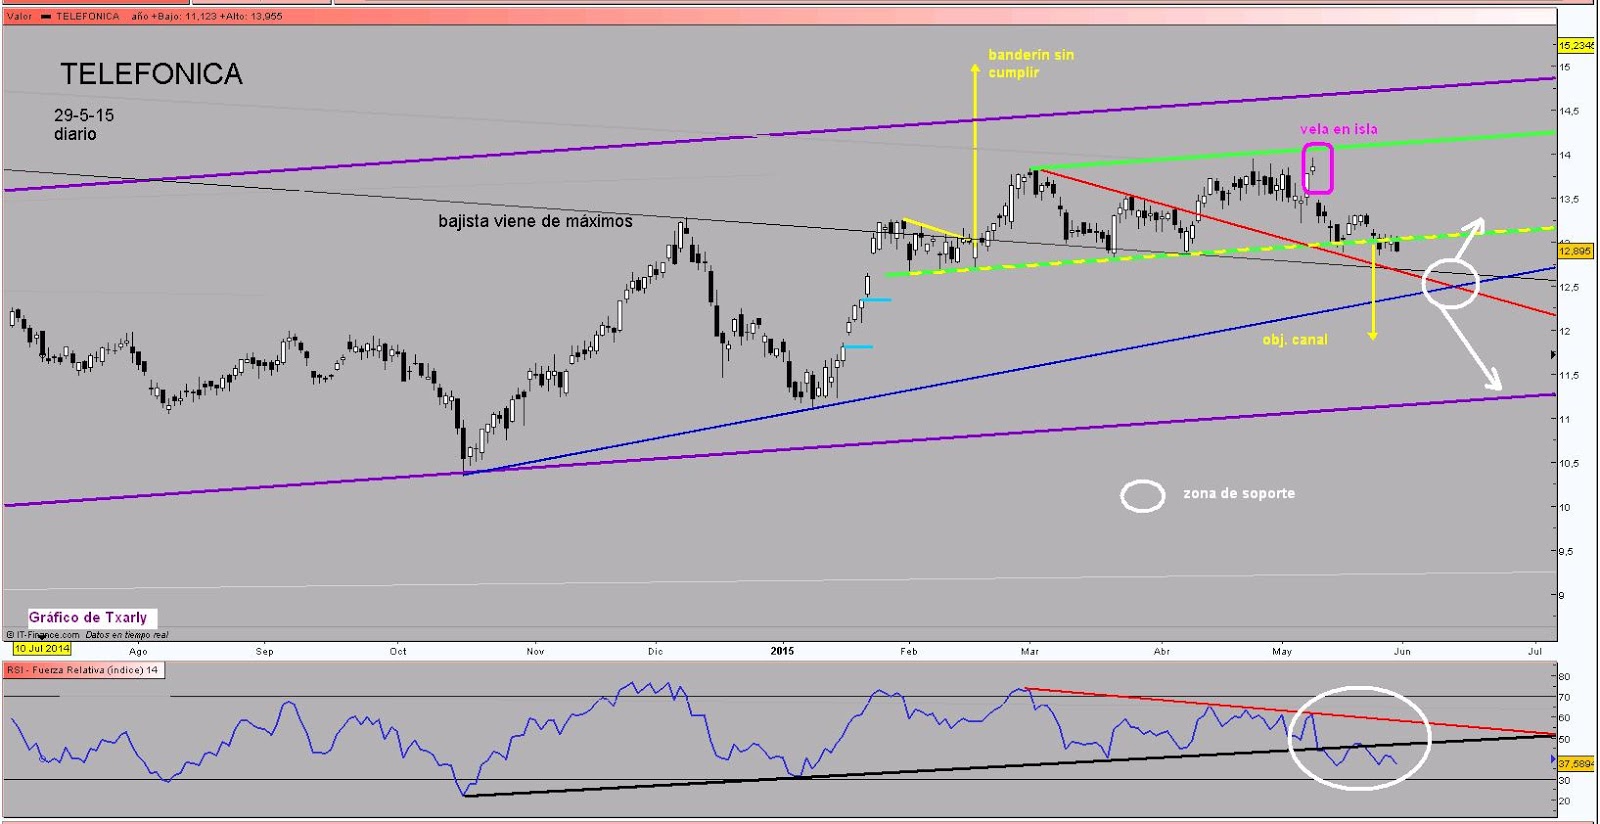Click the TELEFONICA chart title text

[x=151, y=74]
